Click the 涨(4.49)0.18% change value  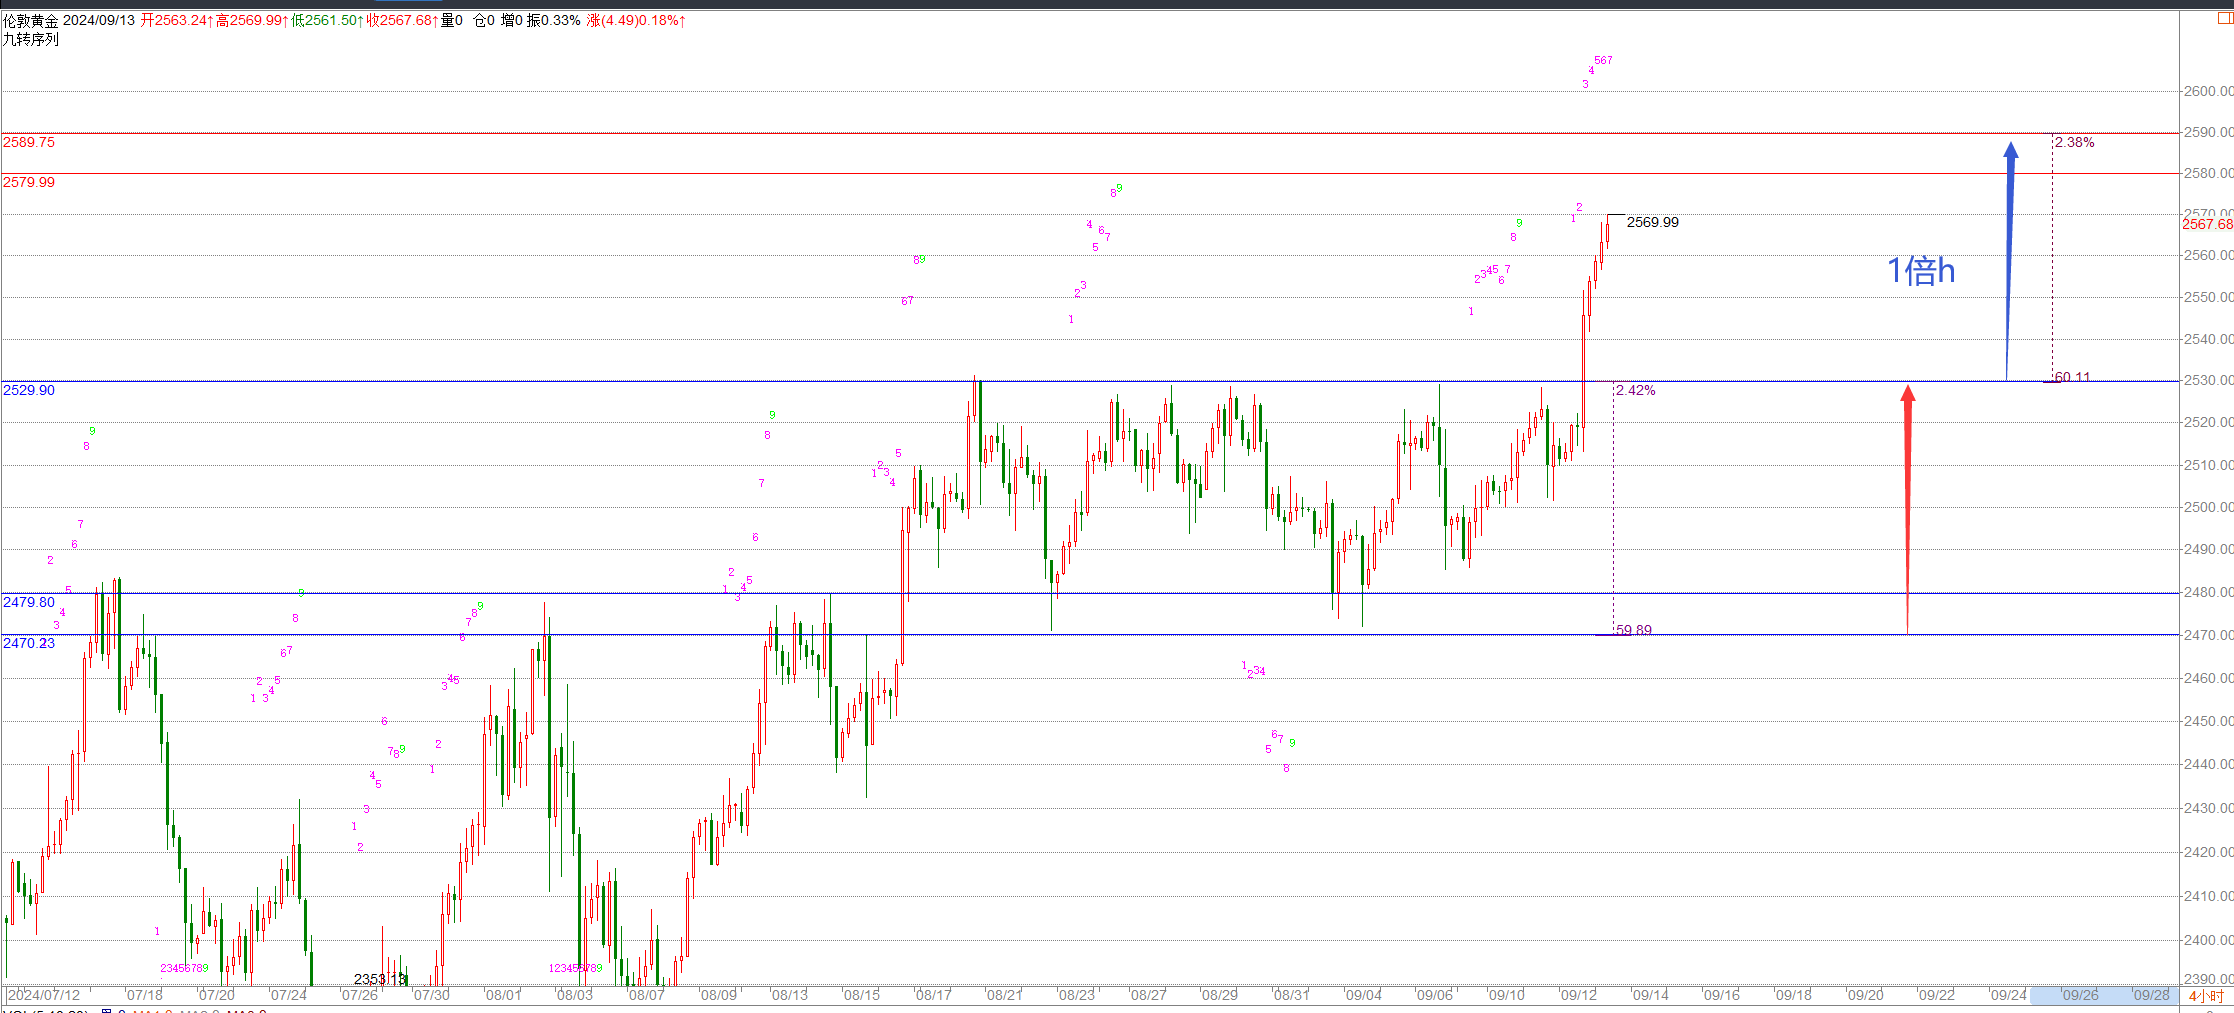pos(636,20)
